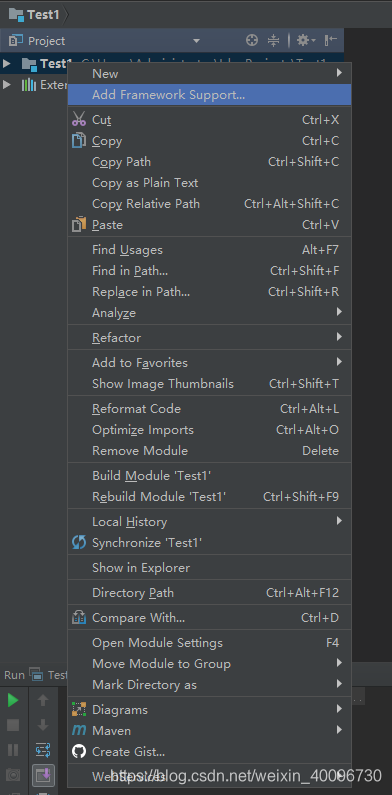Click the Maven m icon
The image size is (392, 795).
click(x=79, y=731)
